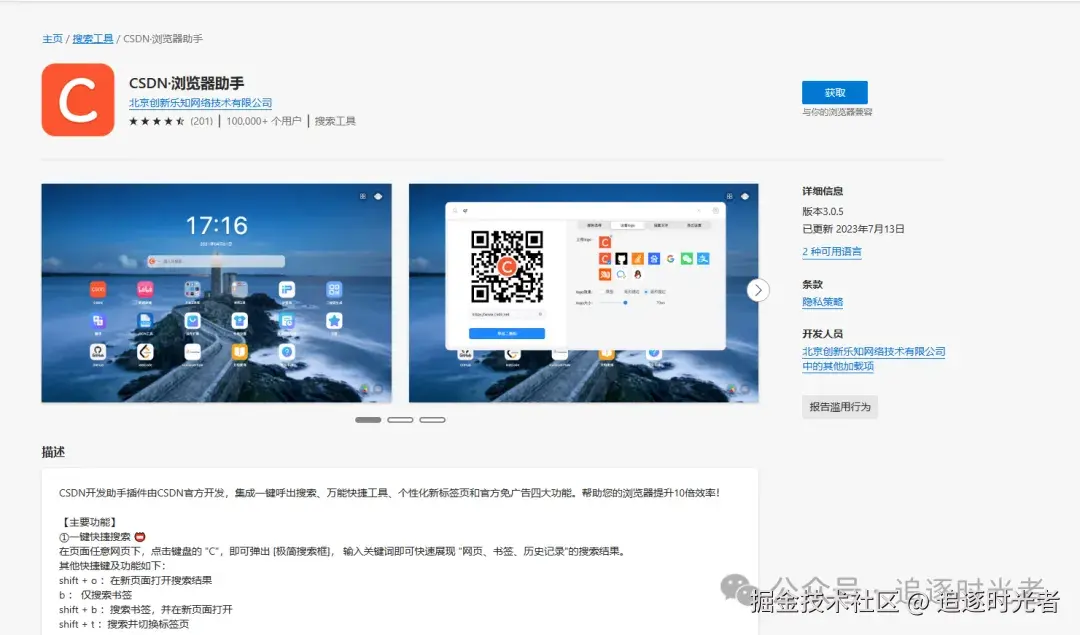Select the second Logo效果 radio option

pyautogui.click(x=646, y=291)
